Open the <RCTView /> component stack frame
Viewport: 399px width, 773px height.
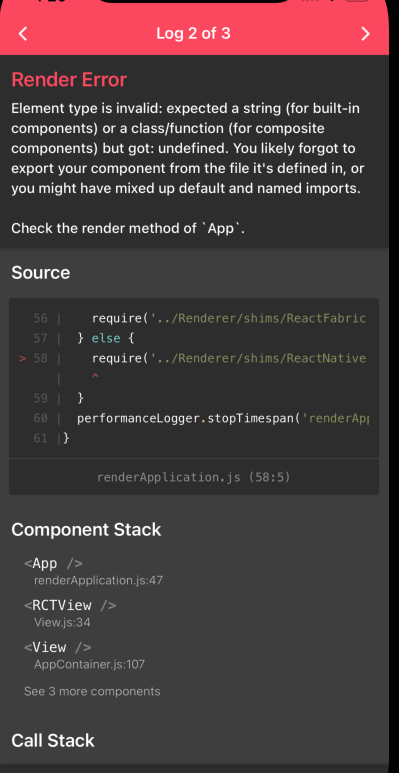pyautogui.click(x=70, y=605)
